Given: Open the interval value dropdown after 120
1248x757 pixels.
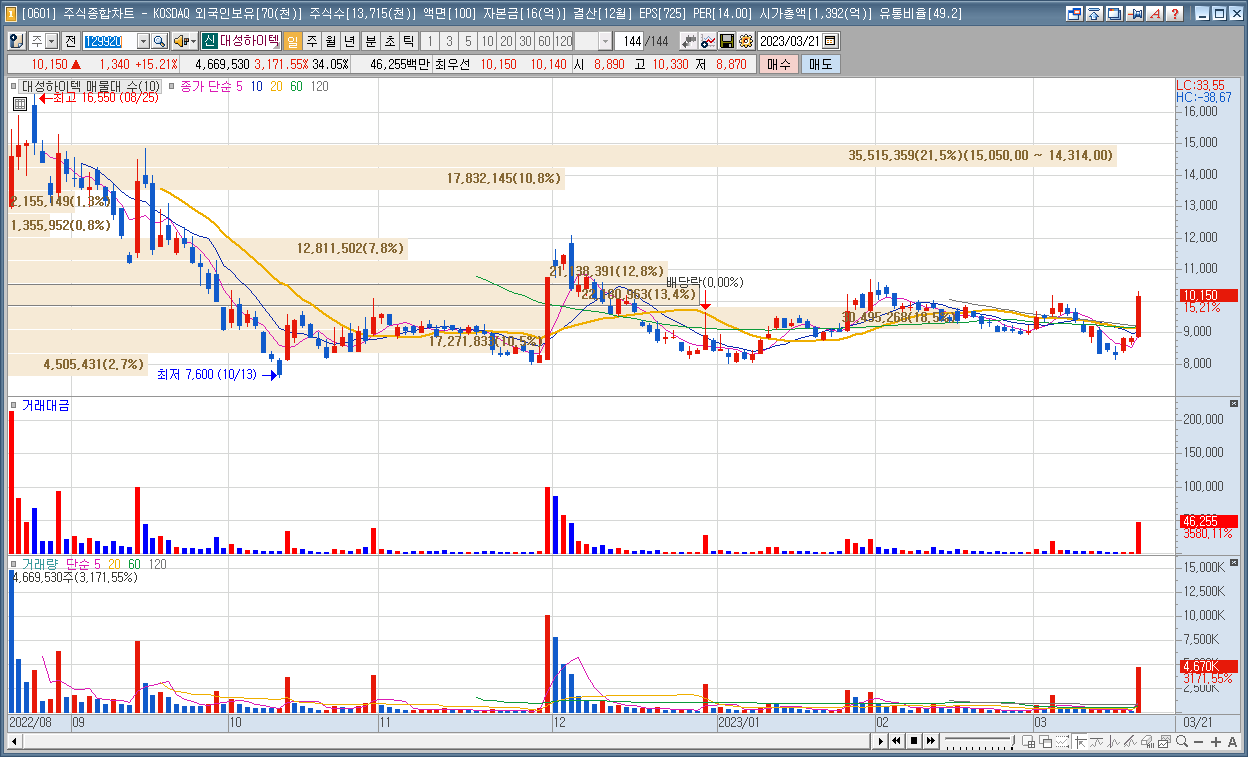Looking at the screenshot, I should coord(606,41).
